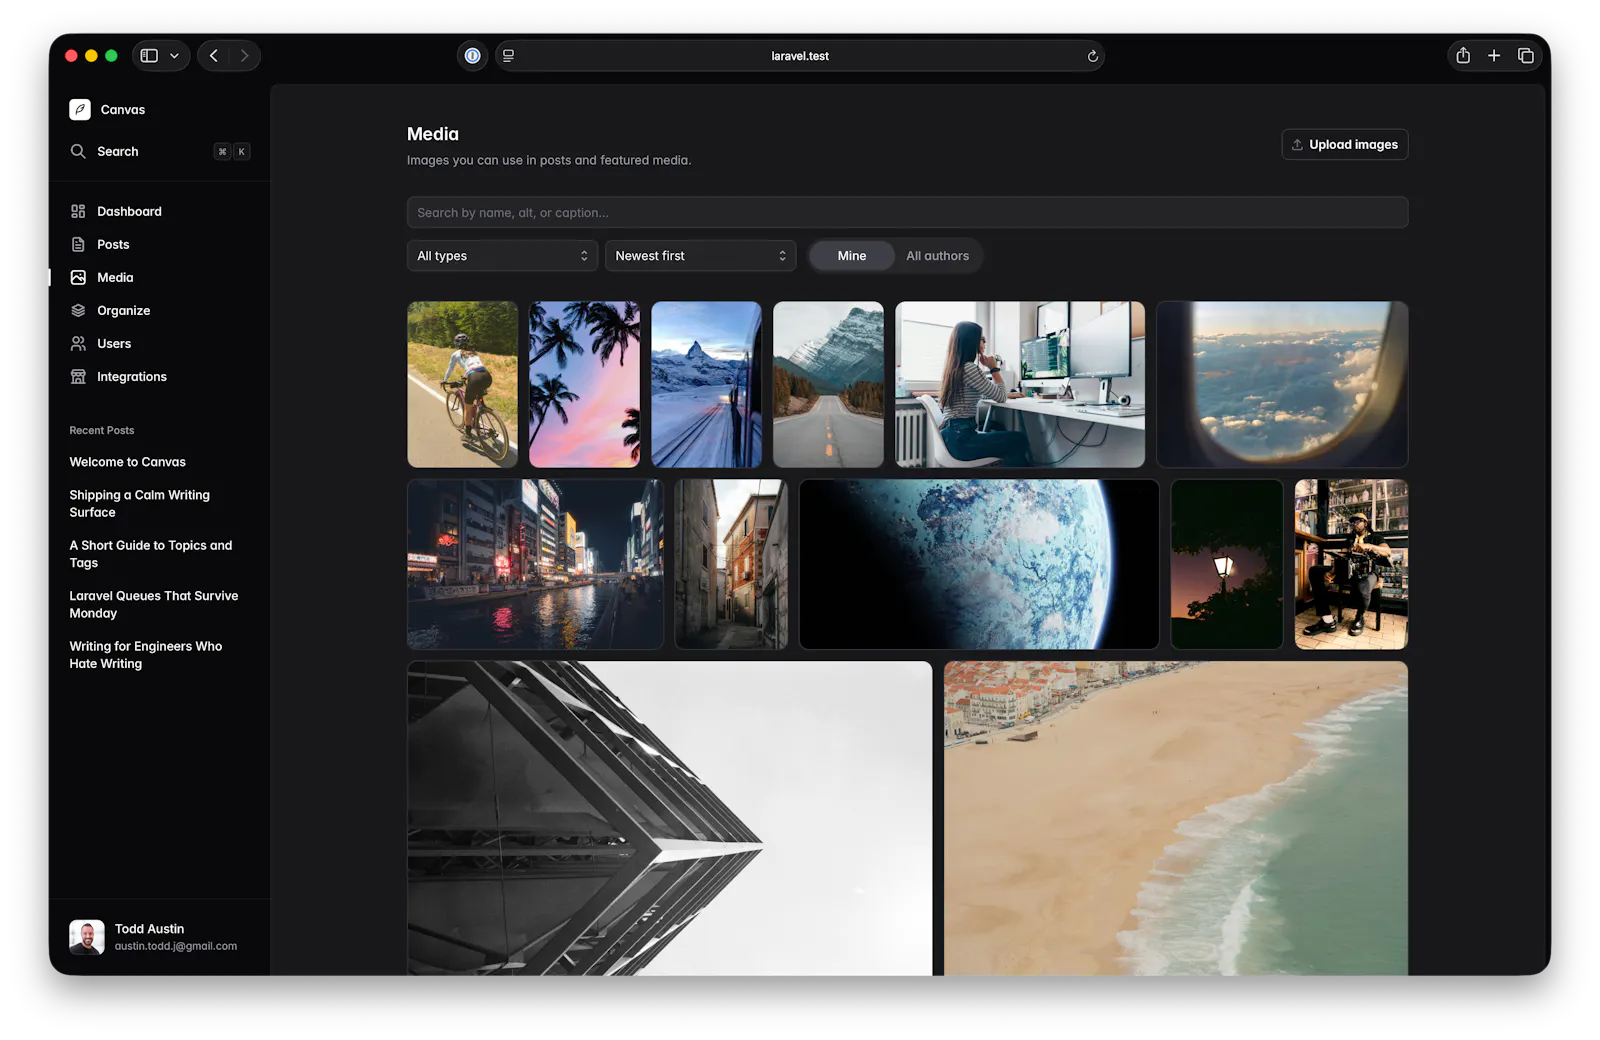
Task: Click the Users people icon
Action: point(78,344)
